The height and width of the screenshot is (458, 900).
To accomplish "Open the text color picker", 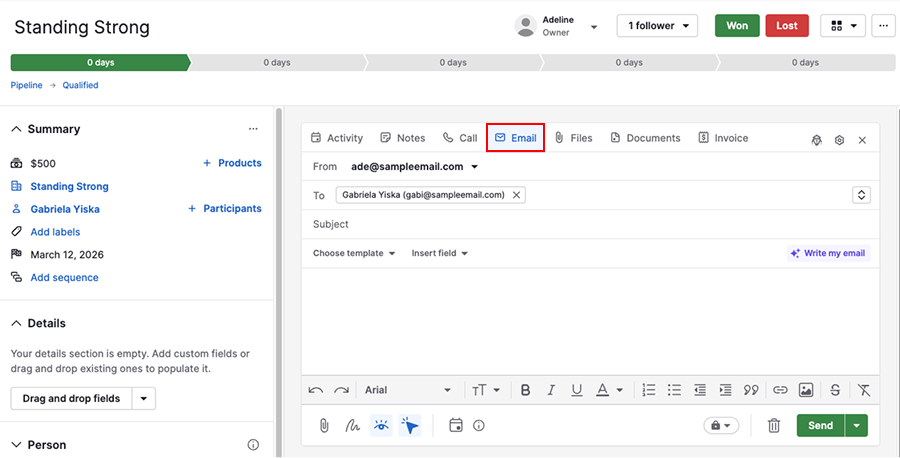I will pos(609,390).
